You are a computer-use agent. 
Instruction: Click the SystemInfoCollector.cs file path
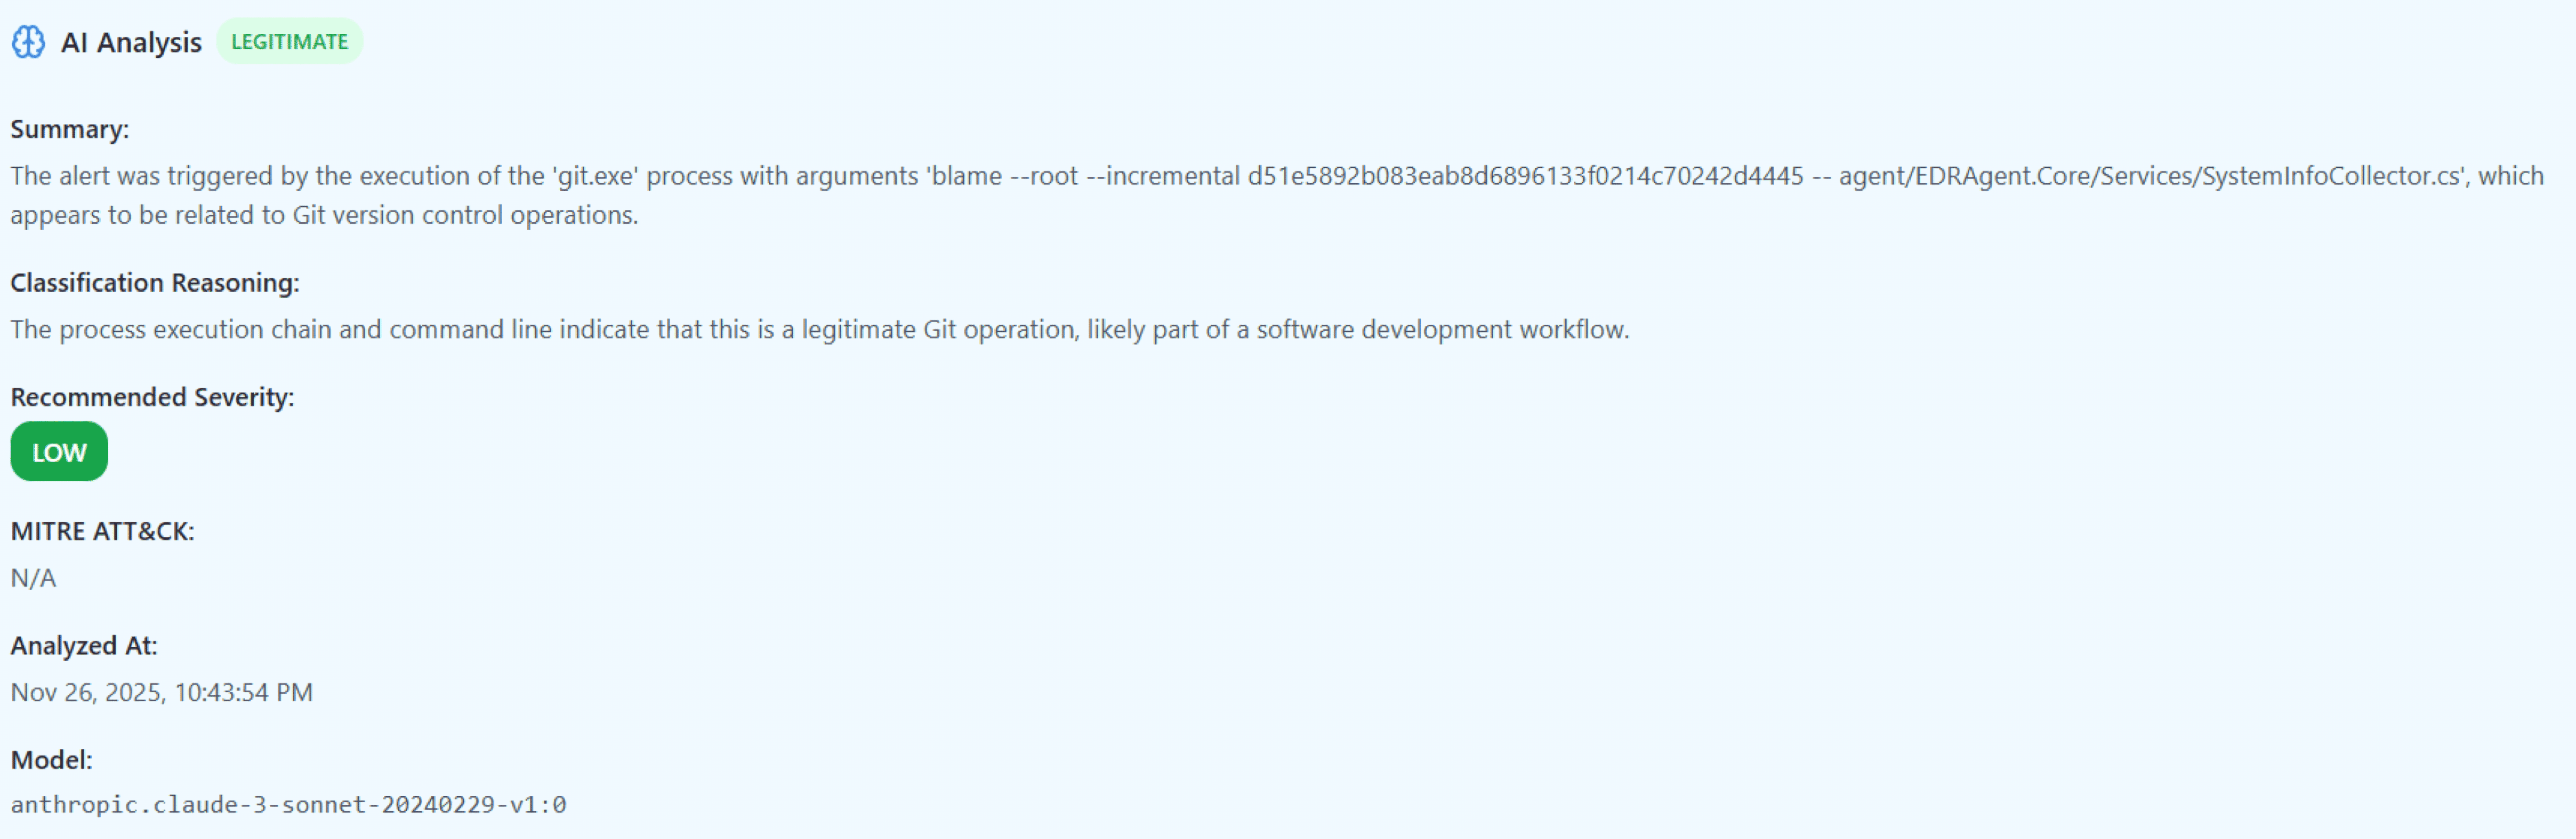[x=2150, y=176]
